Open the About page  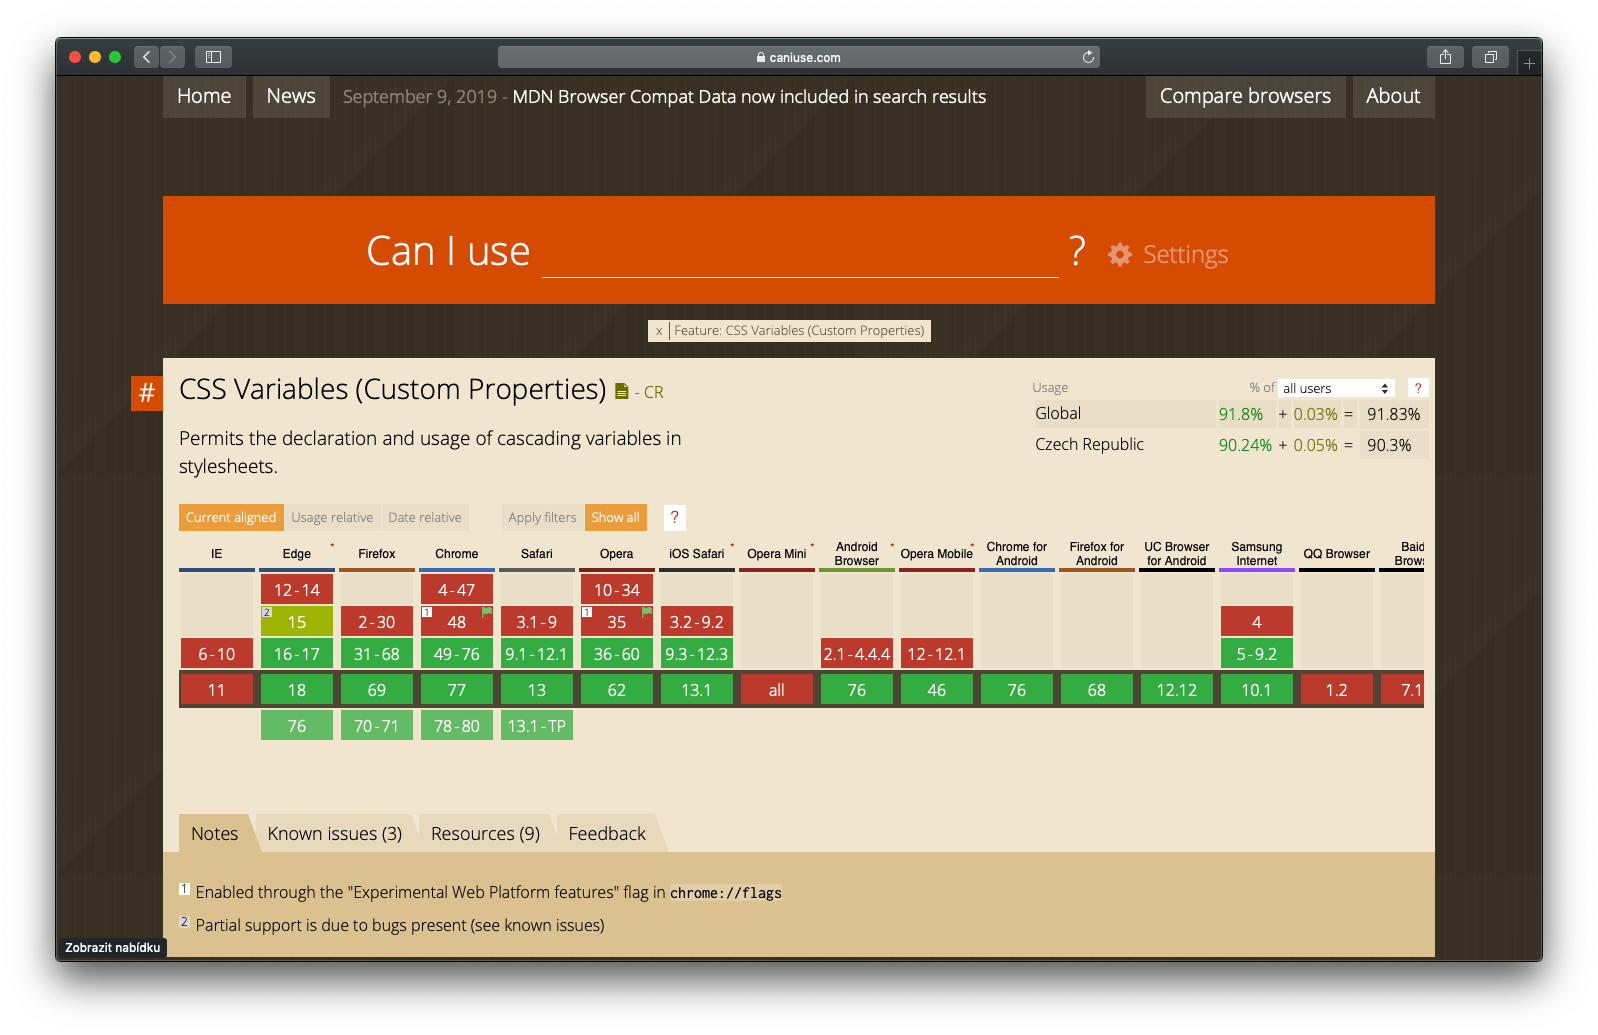click(1393, 96)
